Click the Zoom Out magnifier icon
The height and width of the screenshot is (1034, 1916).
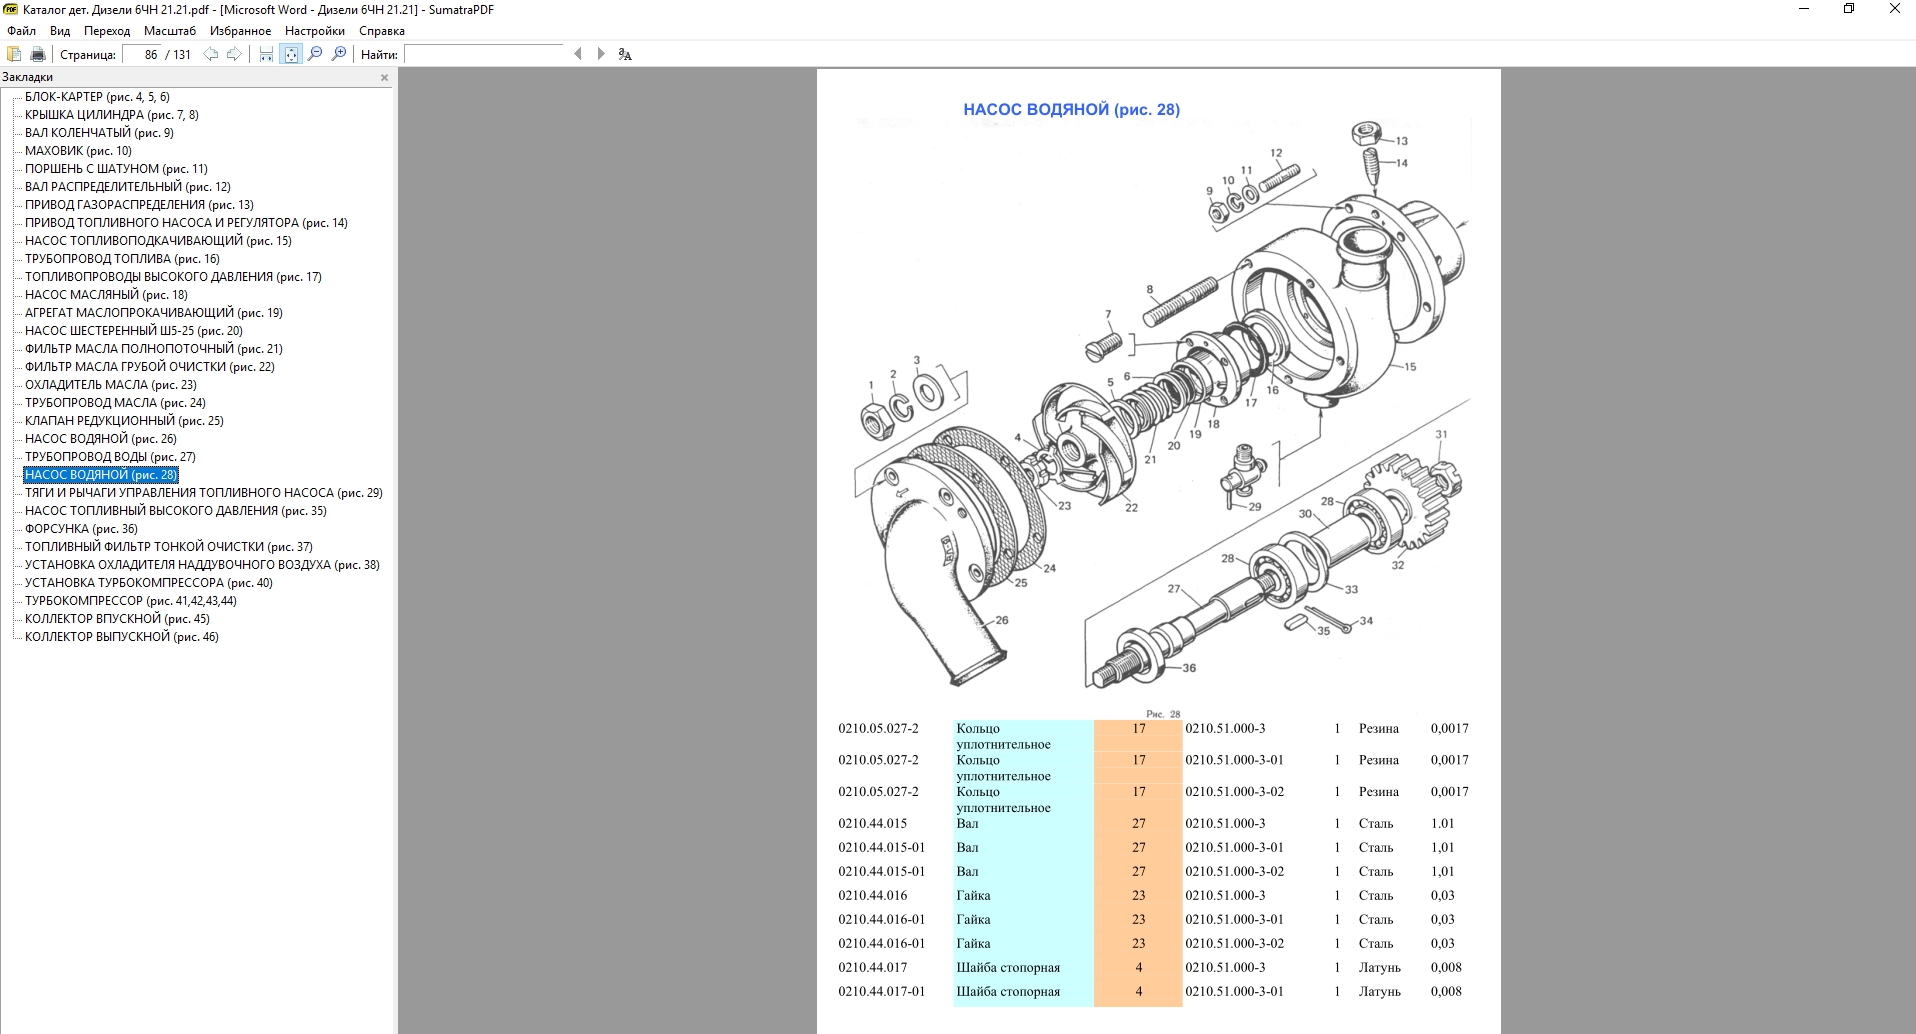[x=315, y=54]
